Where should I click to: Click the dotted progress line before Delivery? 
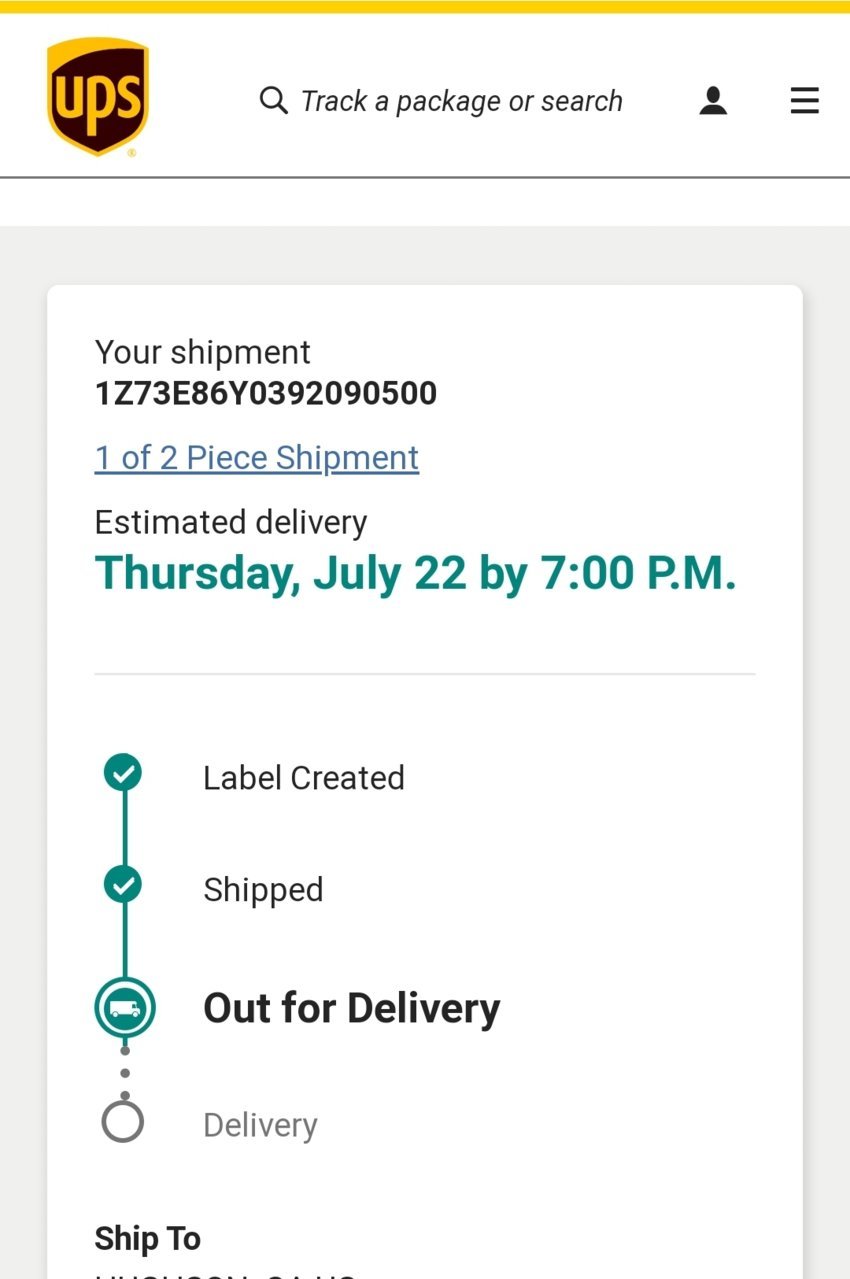pyautogui.click(x=124, y=1072)
